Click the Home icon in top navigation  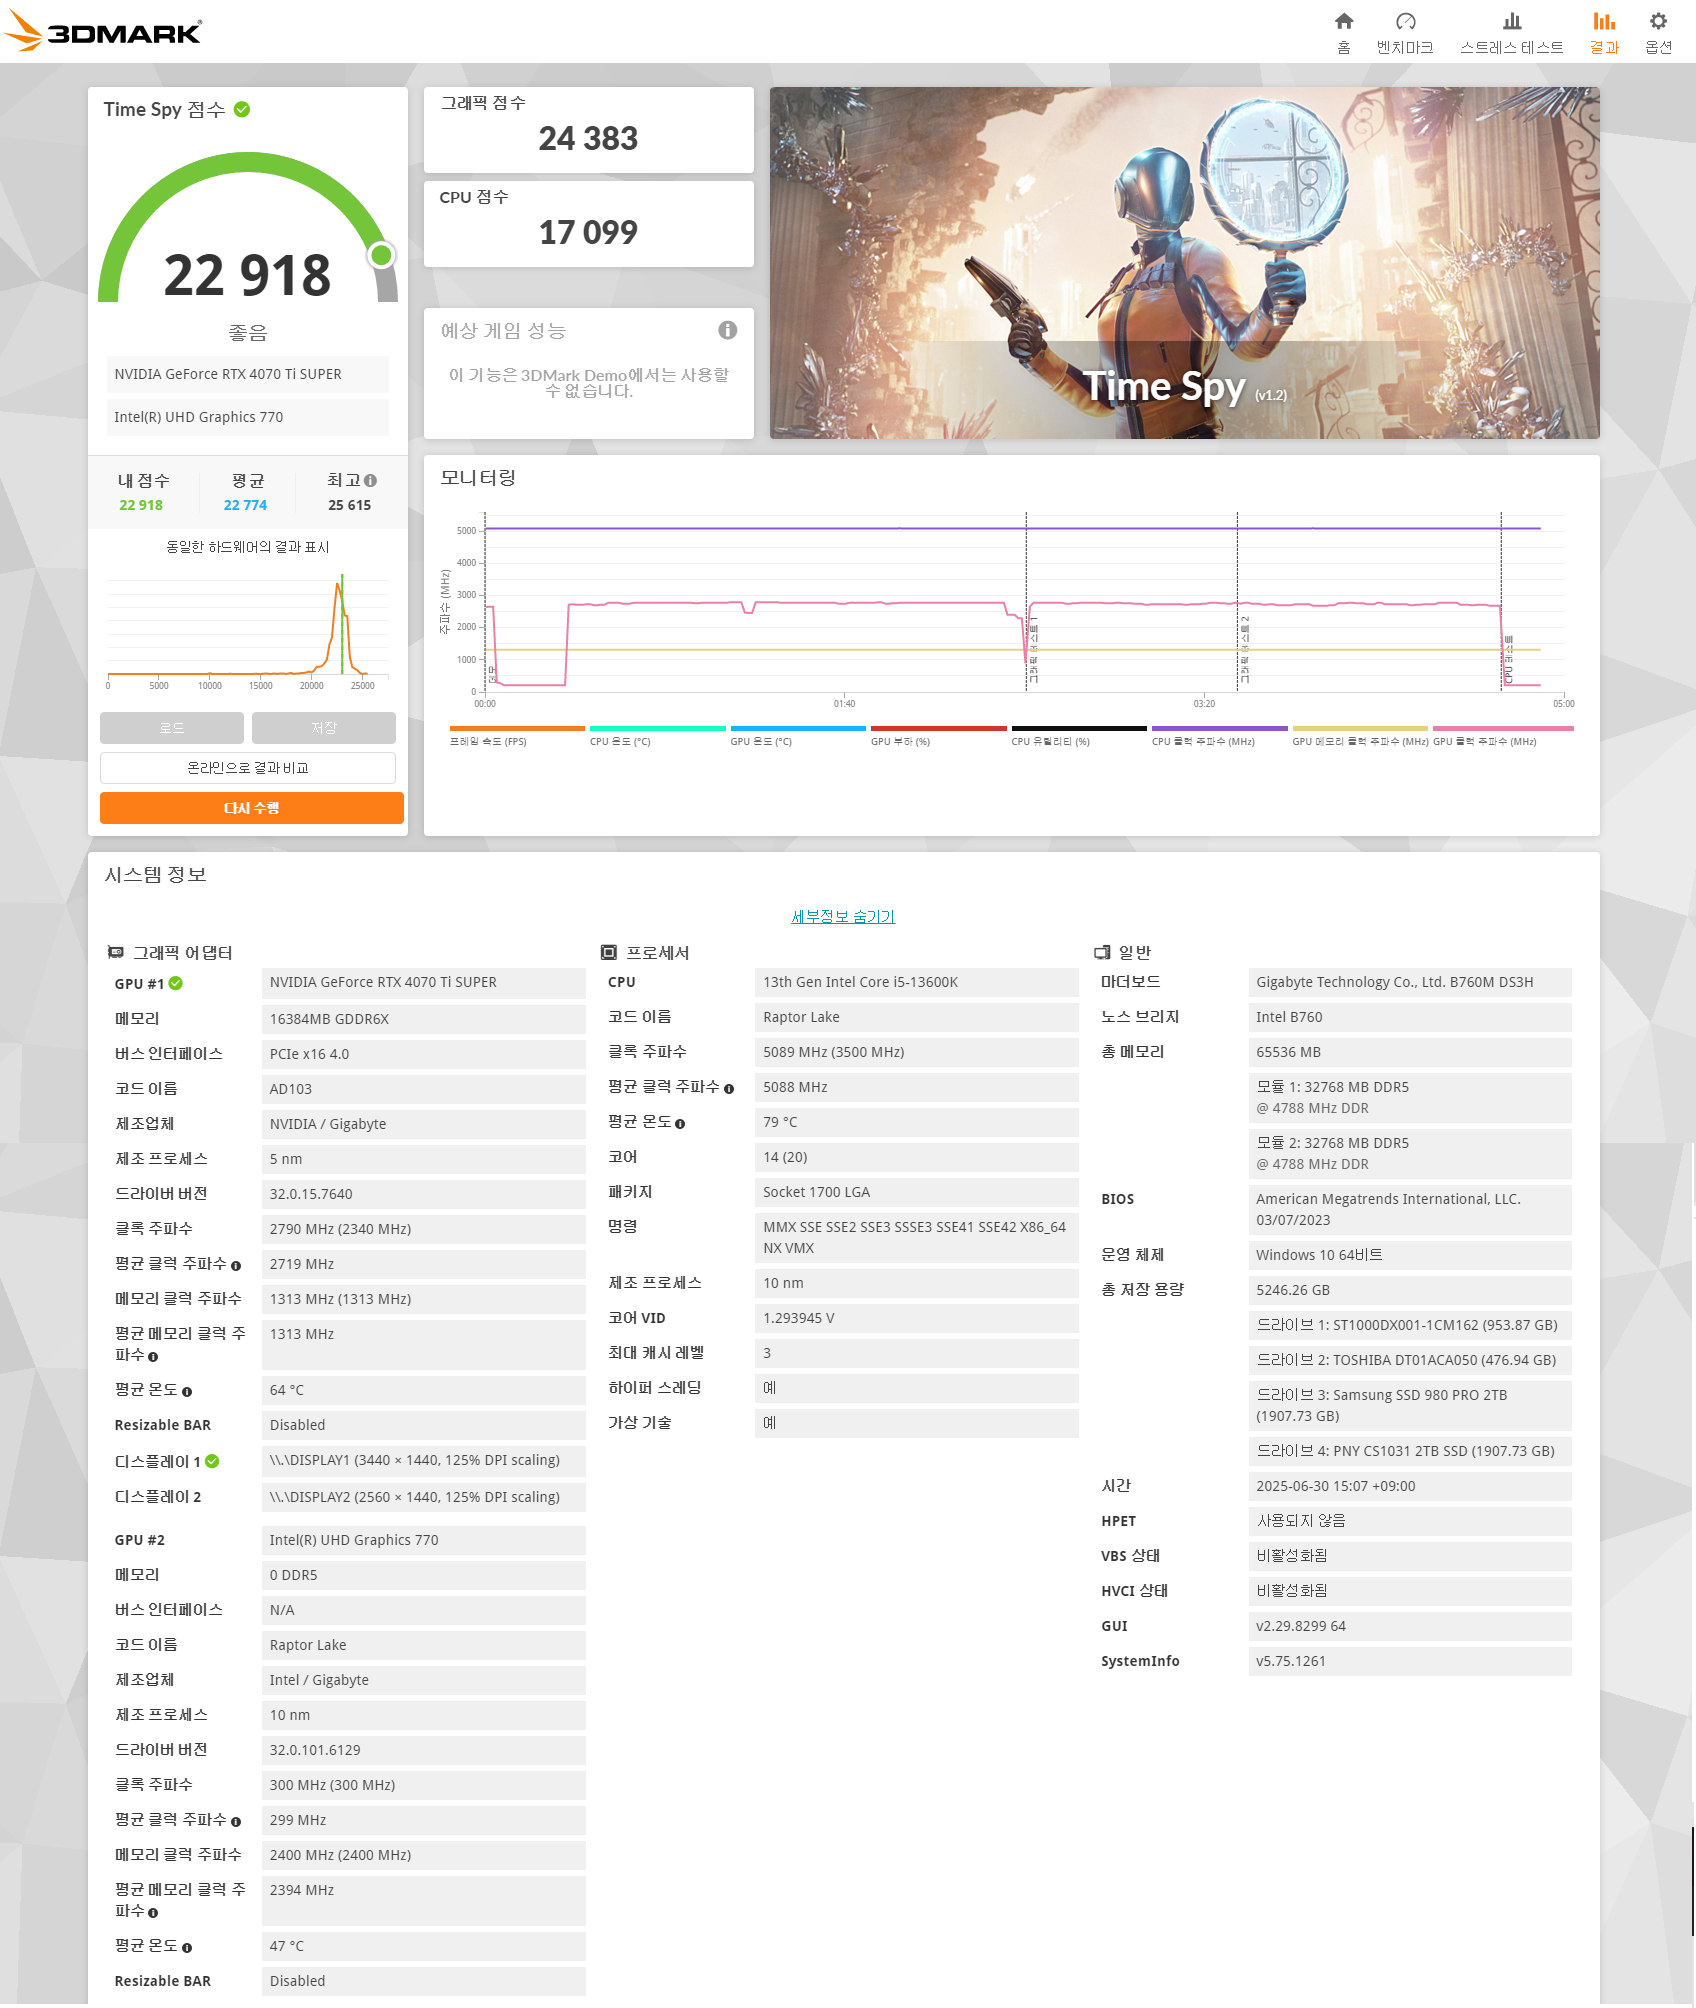[1344, 22]
